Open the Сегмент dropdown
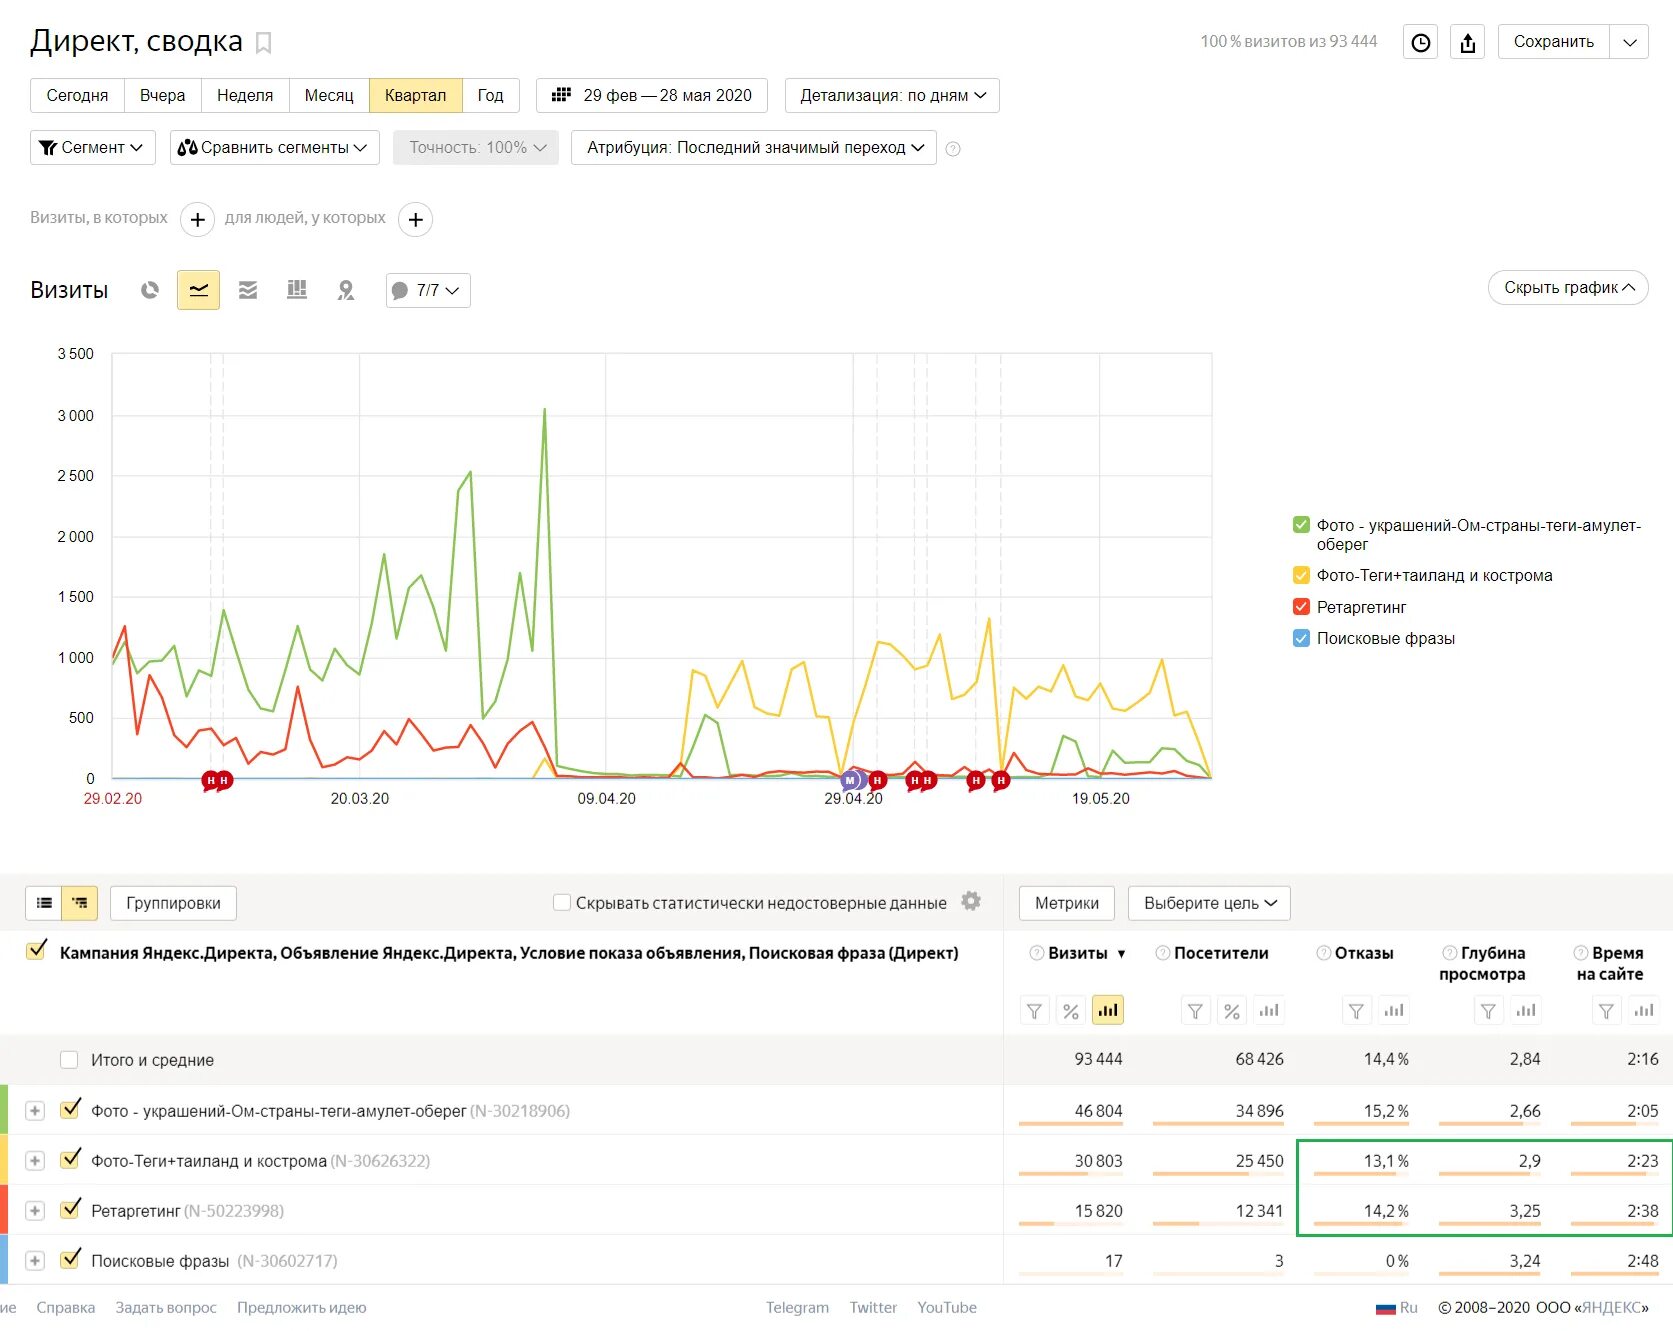The height and width of the screenshot is (1331, 1673). 92,148
